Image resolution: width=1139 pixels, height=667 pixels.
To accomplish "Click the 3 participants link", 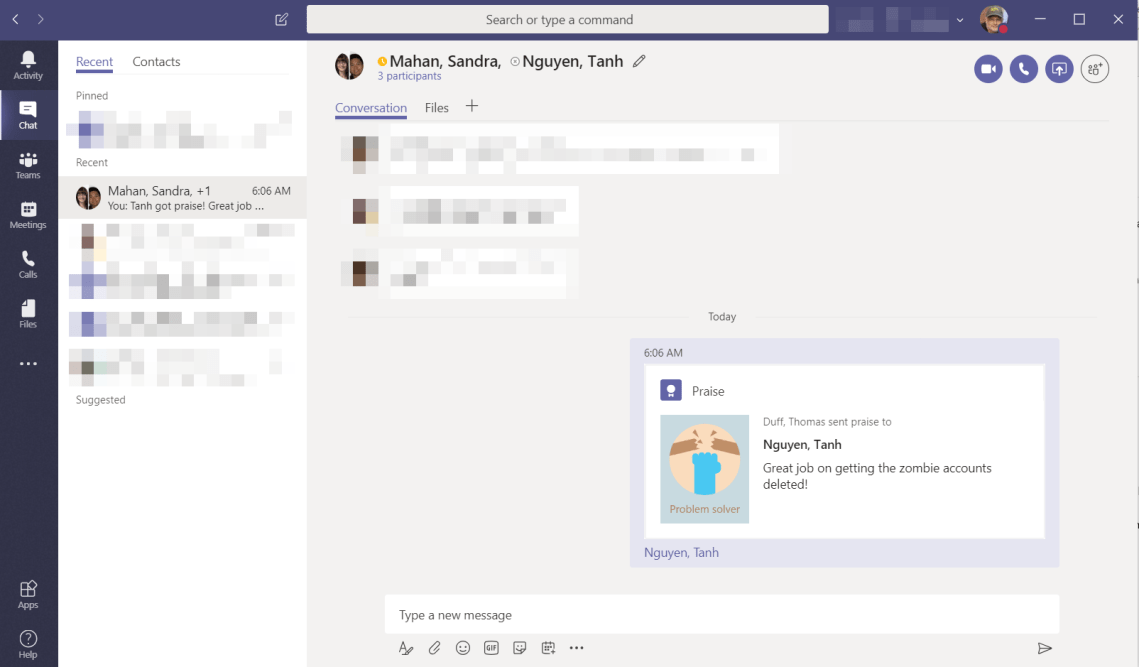I will (x=409, y=77).
